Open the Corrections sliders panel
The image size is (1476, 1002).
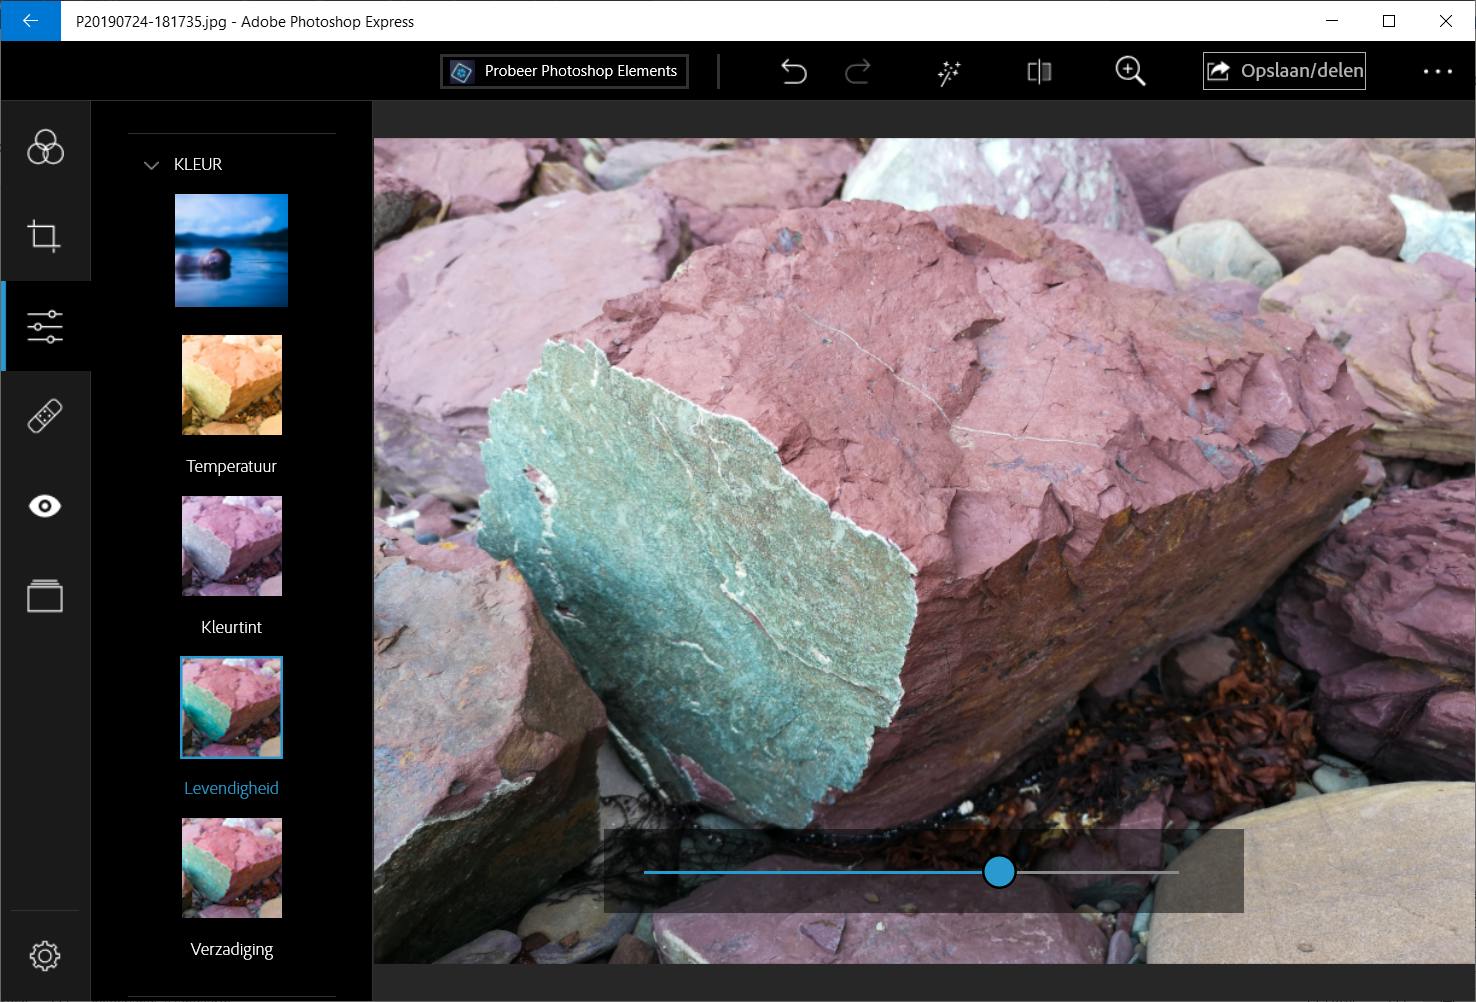45,326
